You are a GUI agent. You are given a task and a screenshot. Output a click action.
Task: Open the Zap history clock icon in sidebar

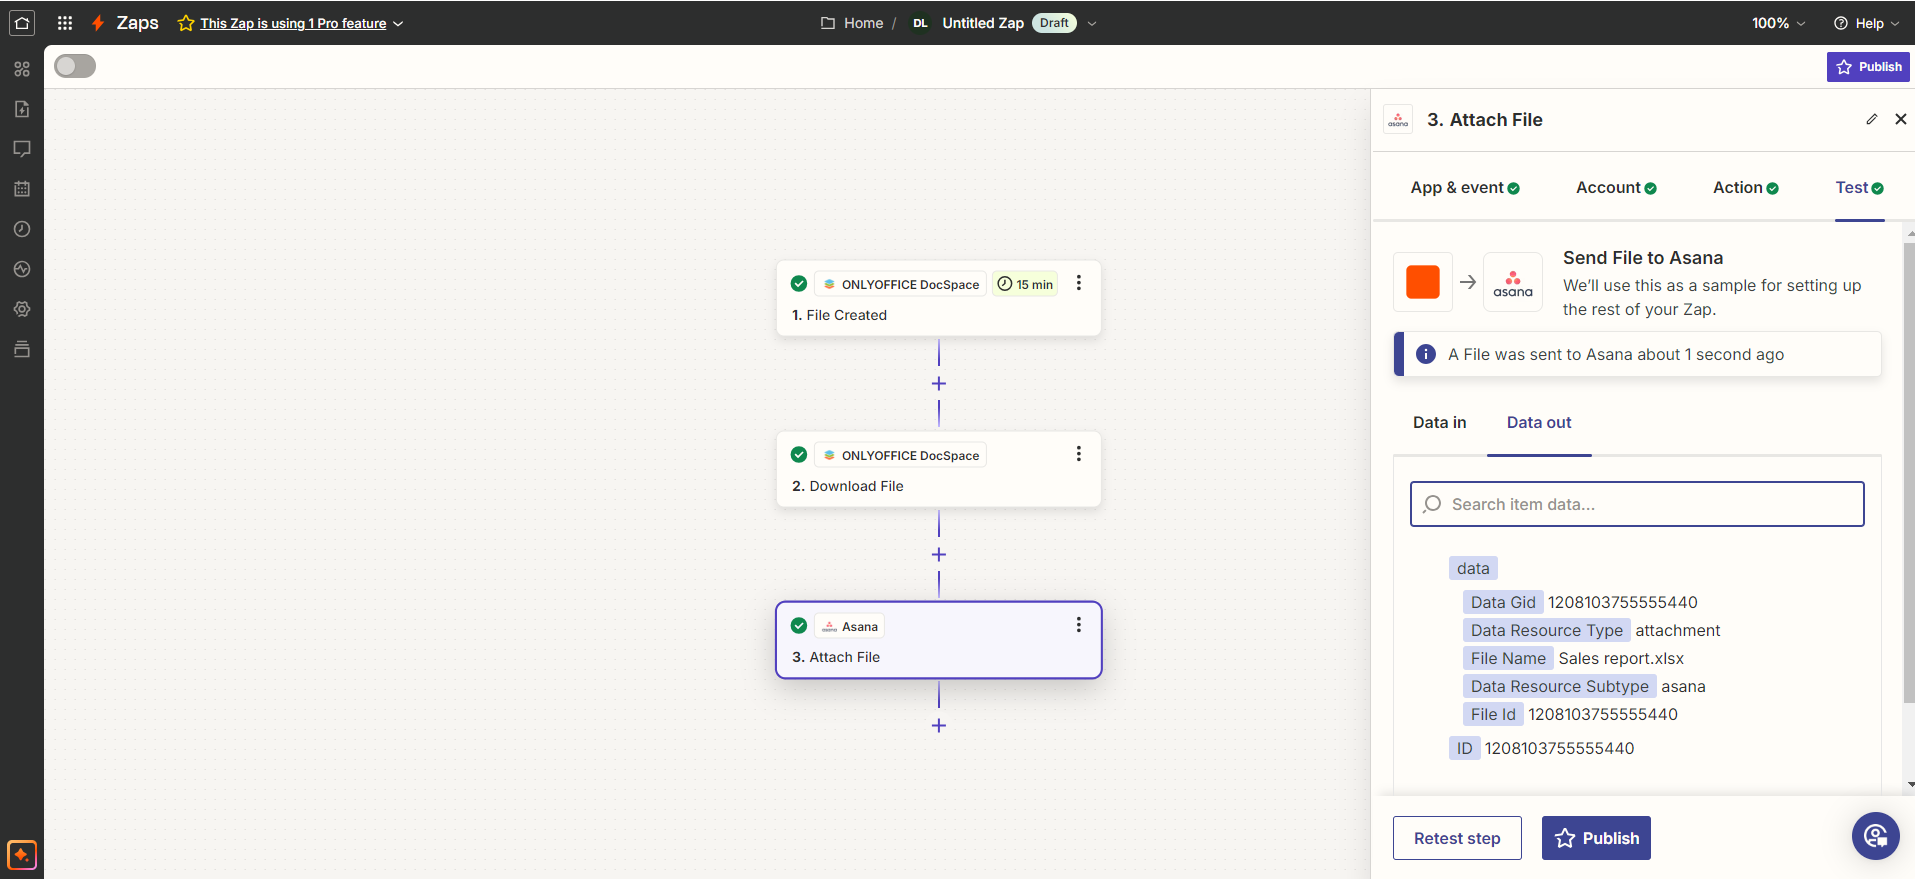[x=22, y=229]
